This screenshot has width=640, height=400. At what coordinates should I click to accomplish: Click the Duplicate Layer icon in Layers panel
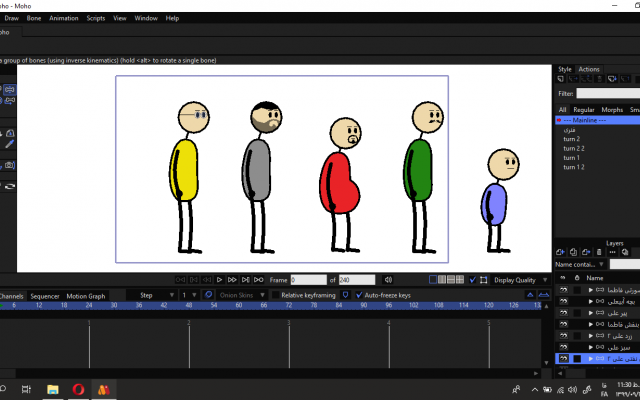coord(573,252)
